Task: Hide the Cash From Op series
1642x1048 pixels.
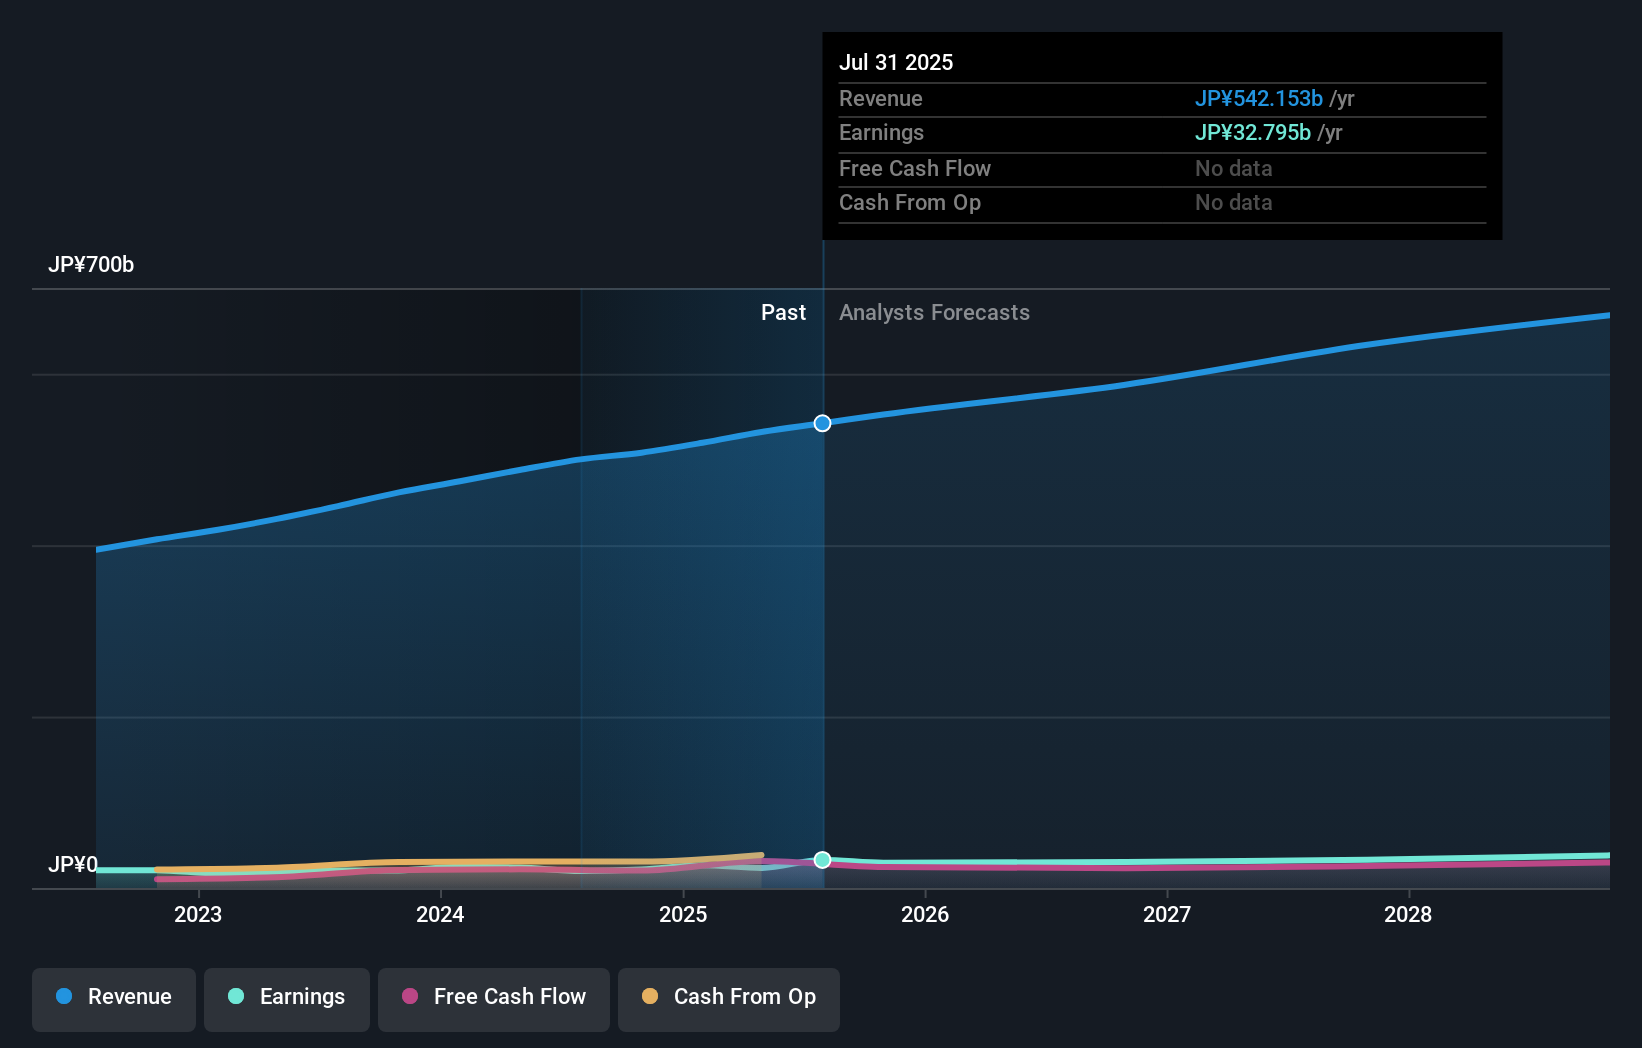Action: pyautogui.click(x=728, y=997)
